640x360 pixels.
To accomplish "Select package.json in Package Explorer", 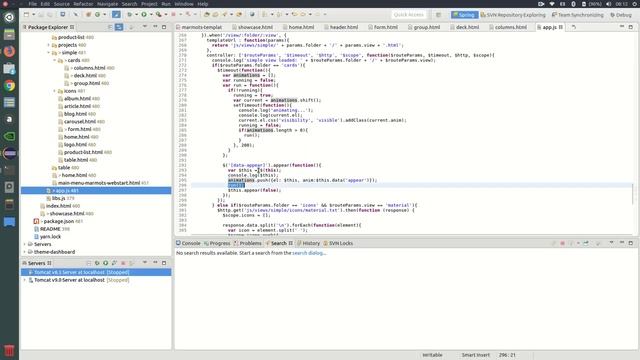I will coord(58,221).
